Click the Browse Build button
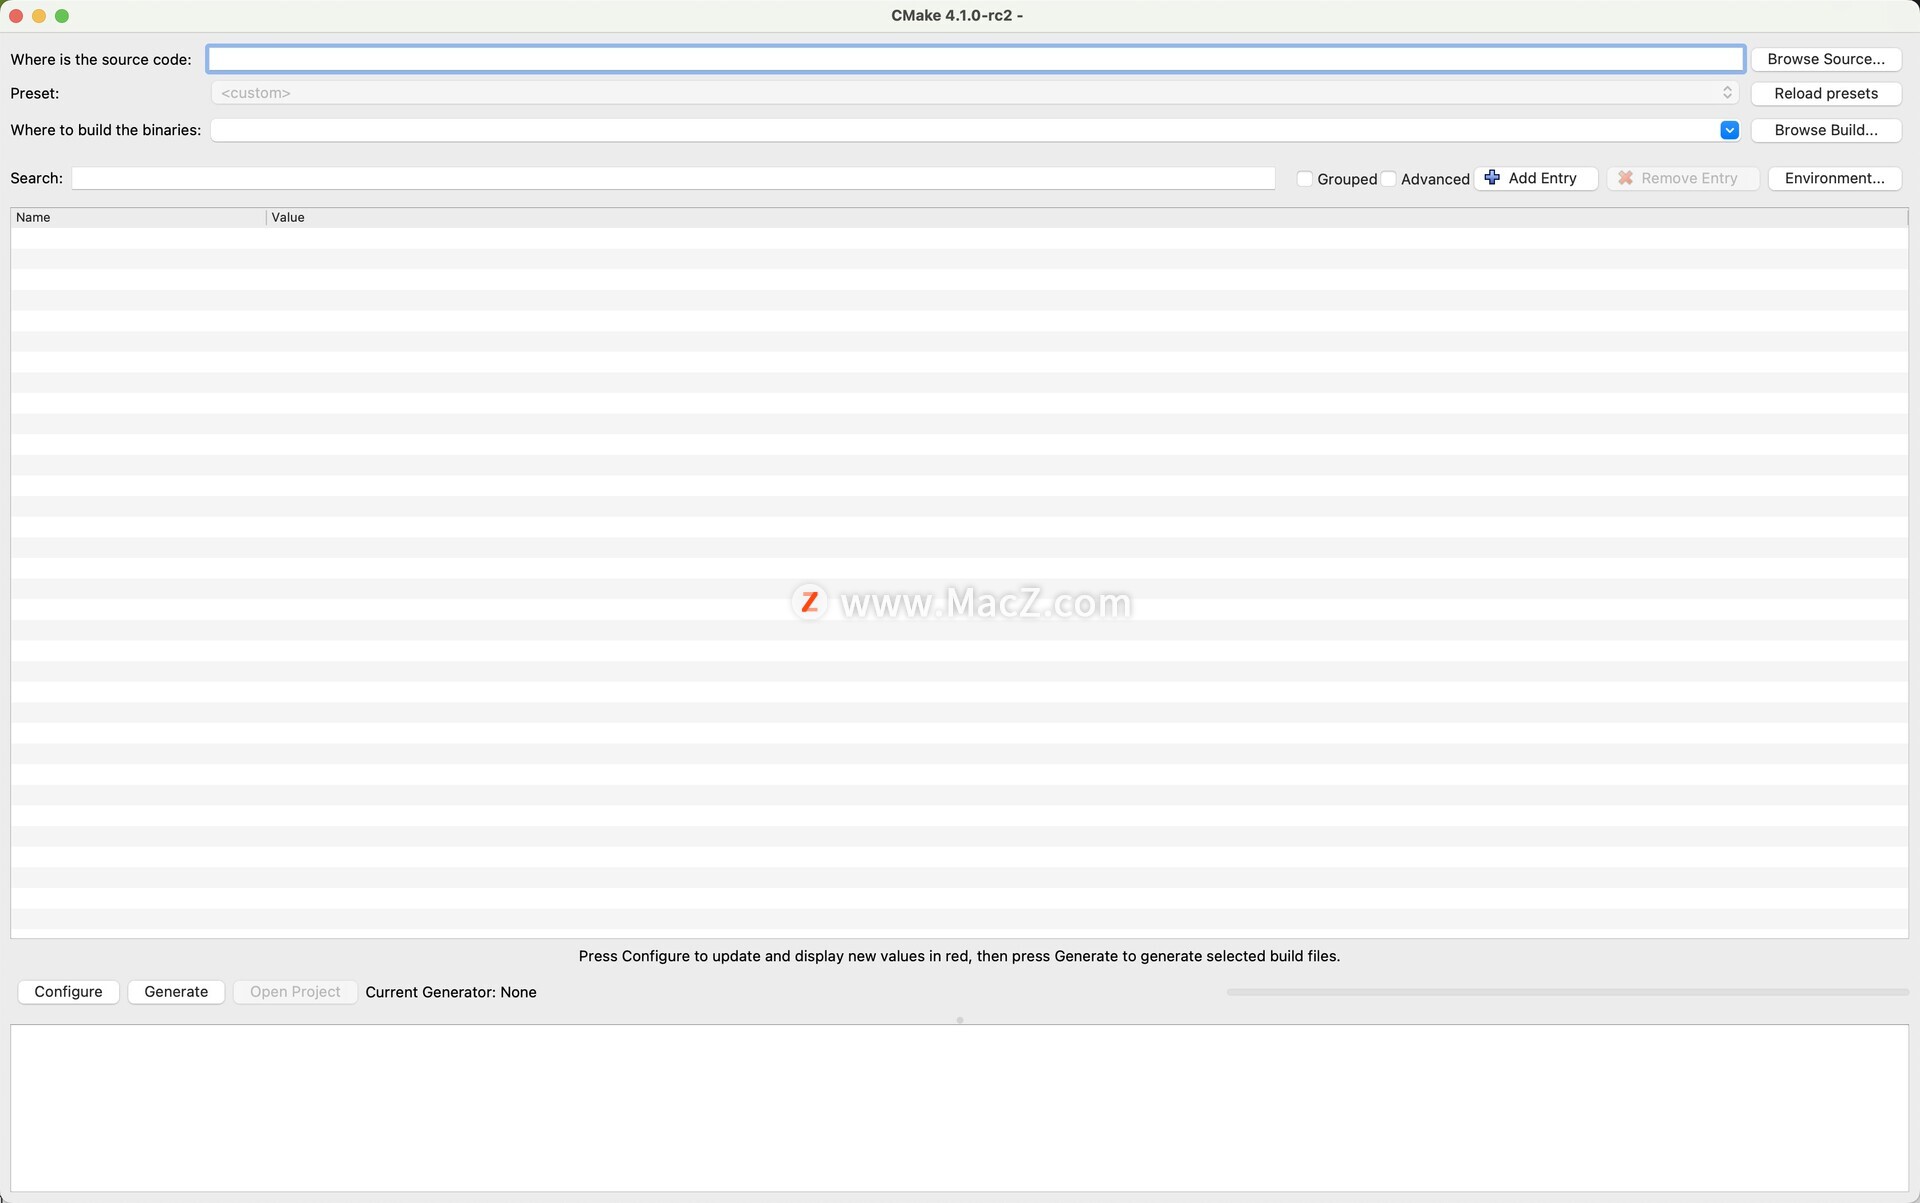The image size is (1920, 1203). click(1825, 130)
